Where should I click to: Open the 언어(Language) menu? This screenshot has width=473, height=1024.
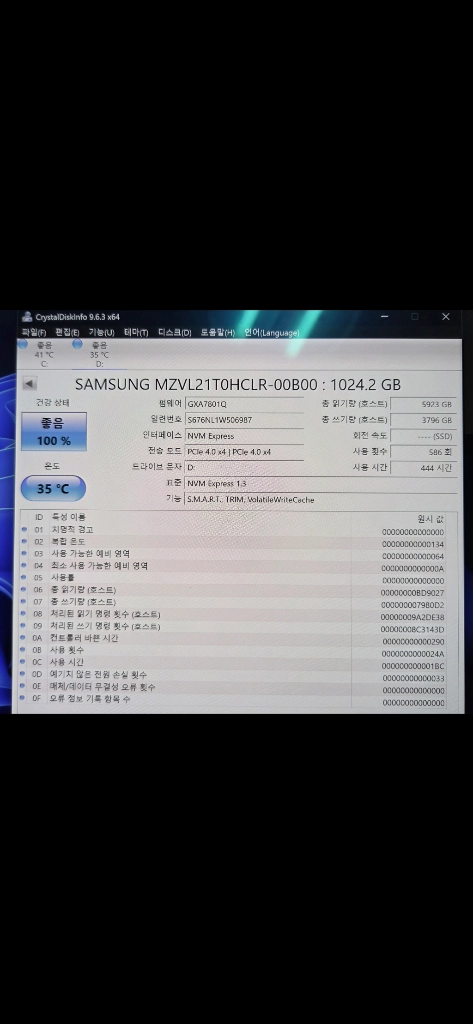tap(272, 332)
